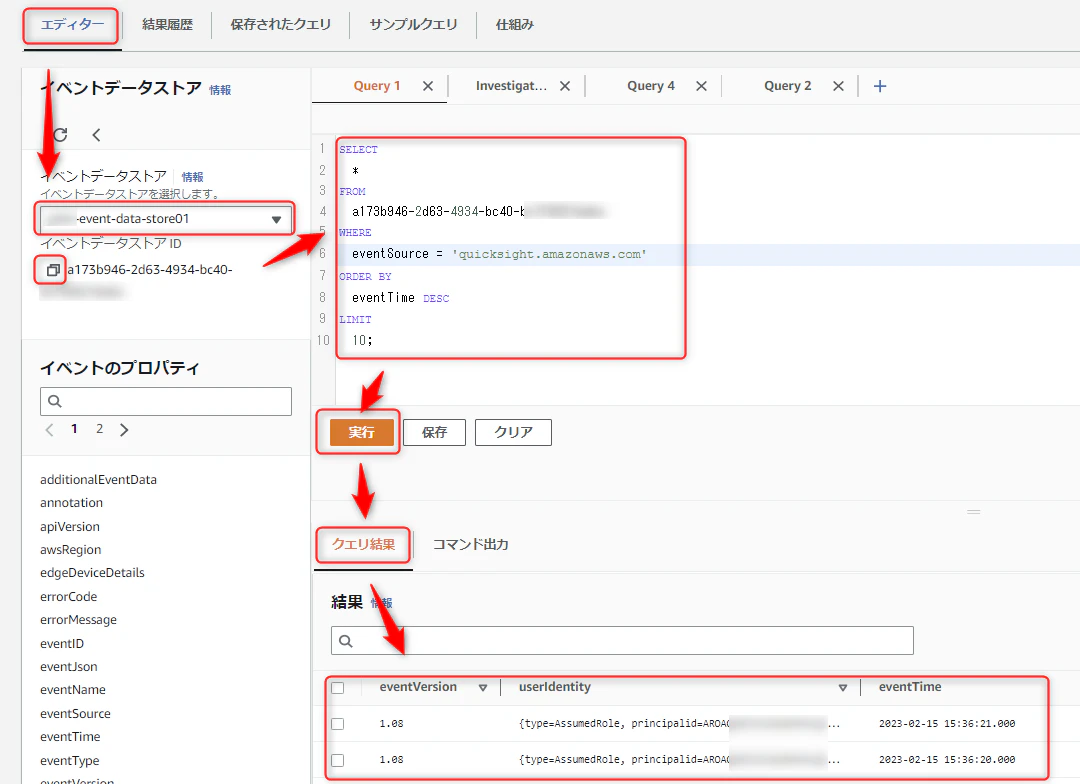
Task: Click the 情報 link beside the イベントデータストア field label
Action: (x=192, y=177)
